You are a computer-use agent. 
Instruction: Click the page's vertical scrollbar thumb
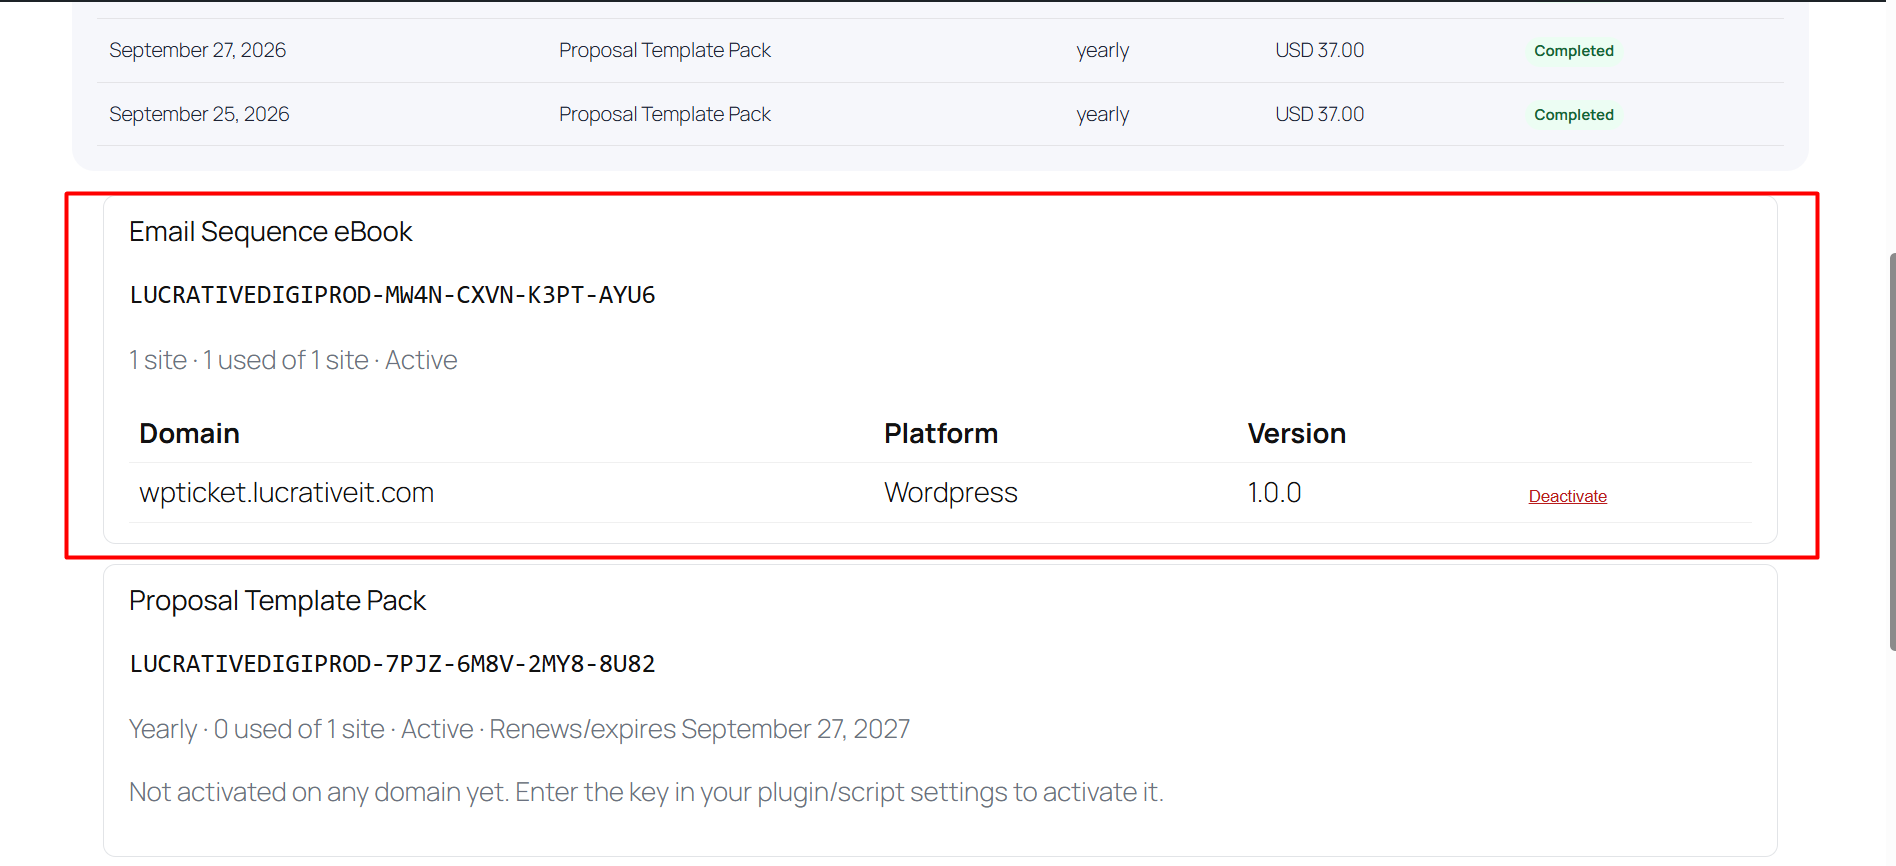click(x=1892, y=451)
